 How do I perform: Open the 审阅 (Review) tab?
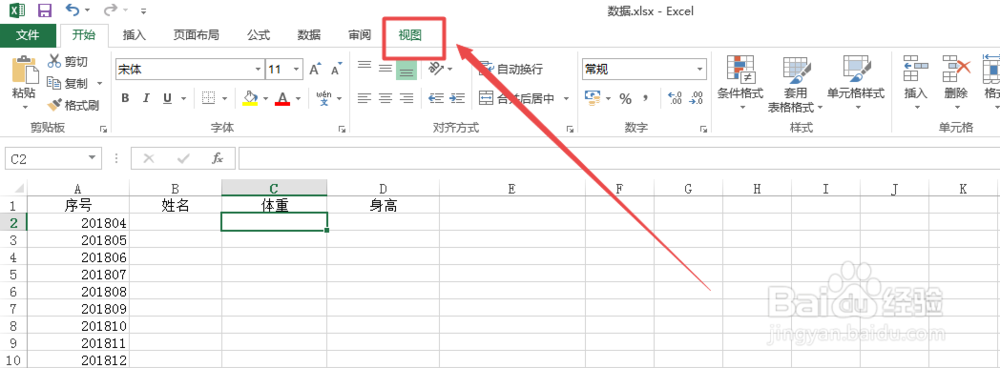(359, 35)
